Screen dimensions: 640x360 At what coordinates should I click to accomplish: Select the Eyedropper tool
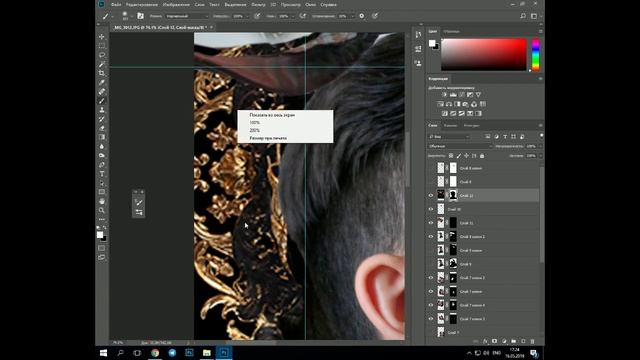point(102,82)
